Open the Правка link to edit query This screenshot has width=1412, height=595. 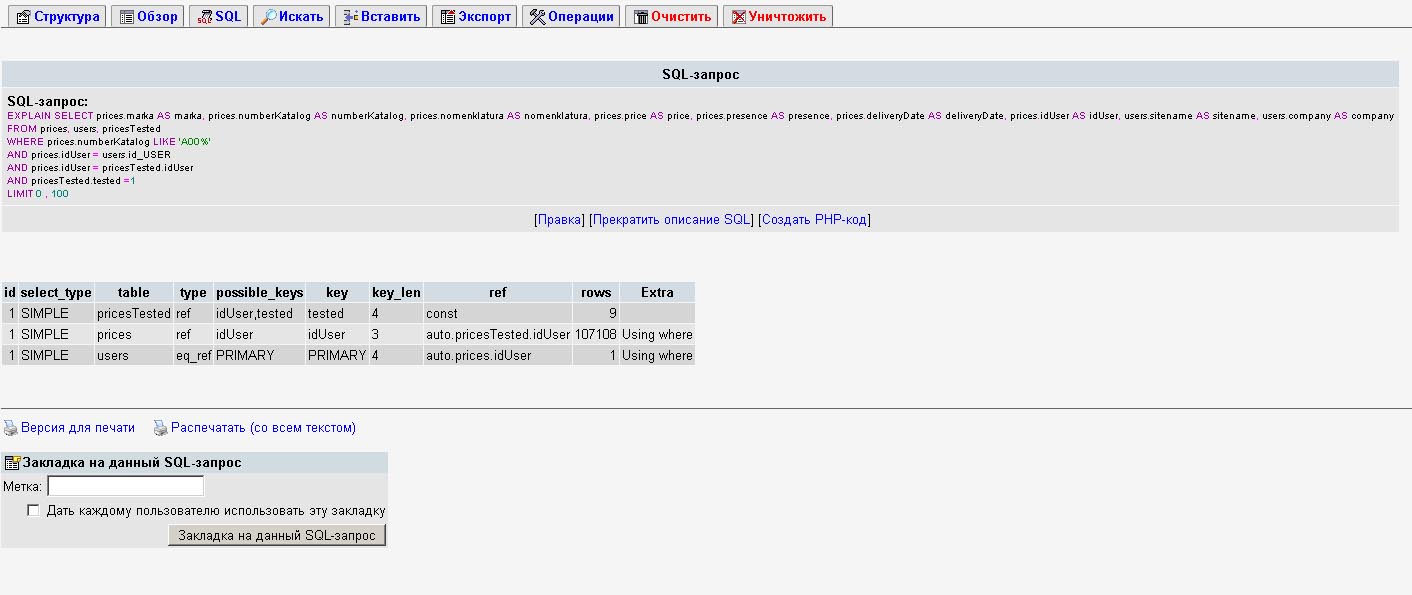point(560,220)
